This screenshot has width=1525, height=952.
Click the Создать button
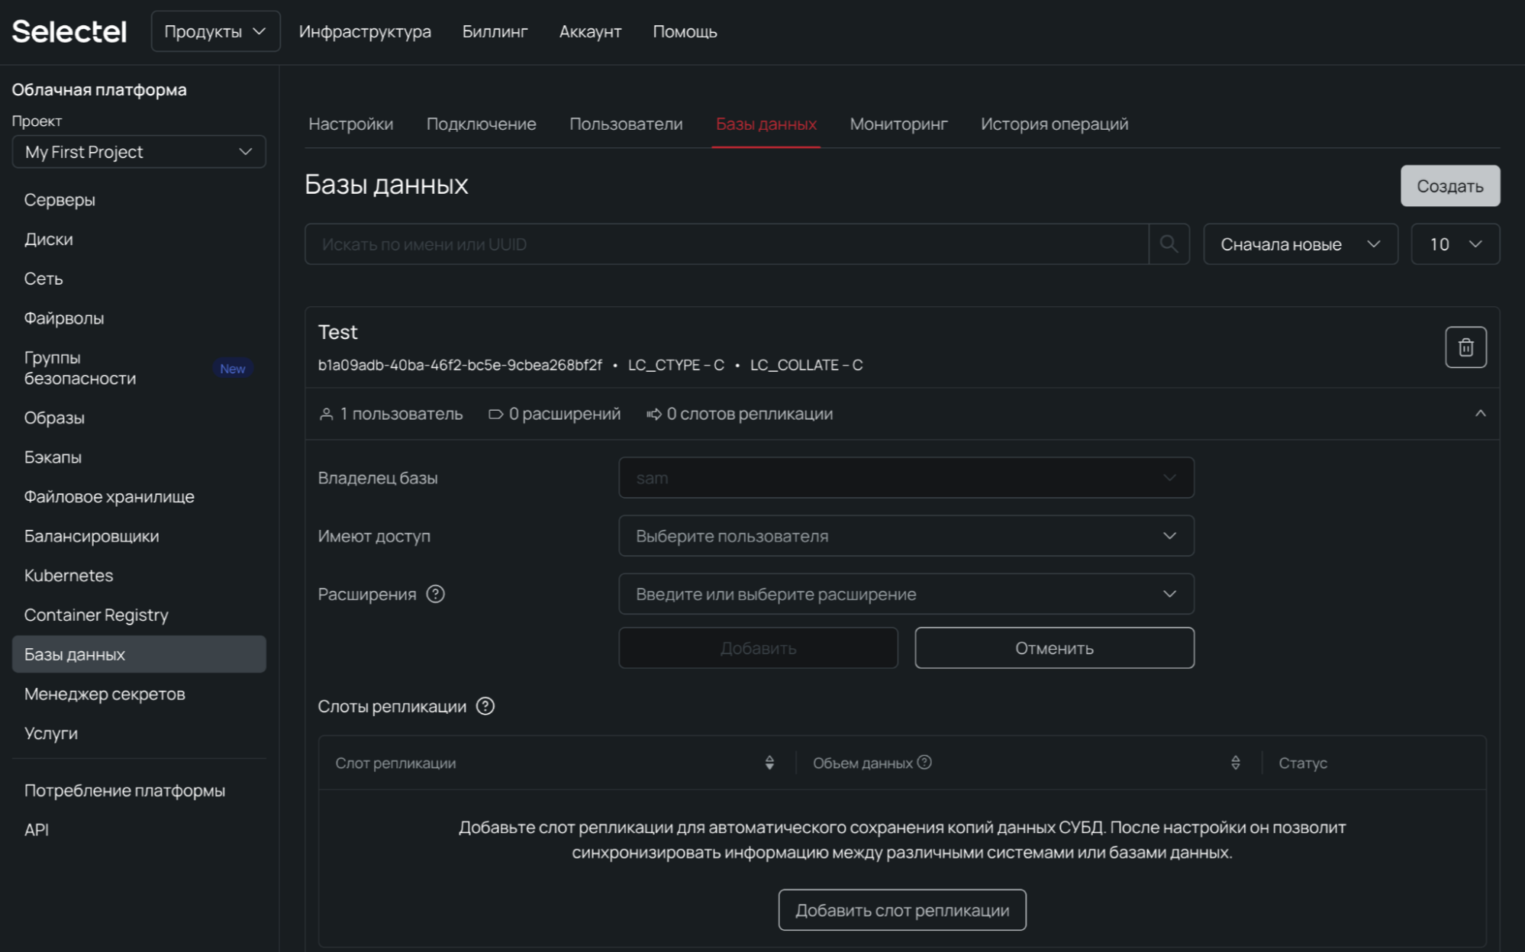[x=1449, y=186]
